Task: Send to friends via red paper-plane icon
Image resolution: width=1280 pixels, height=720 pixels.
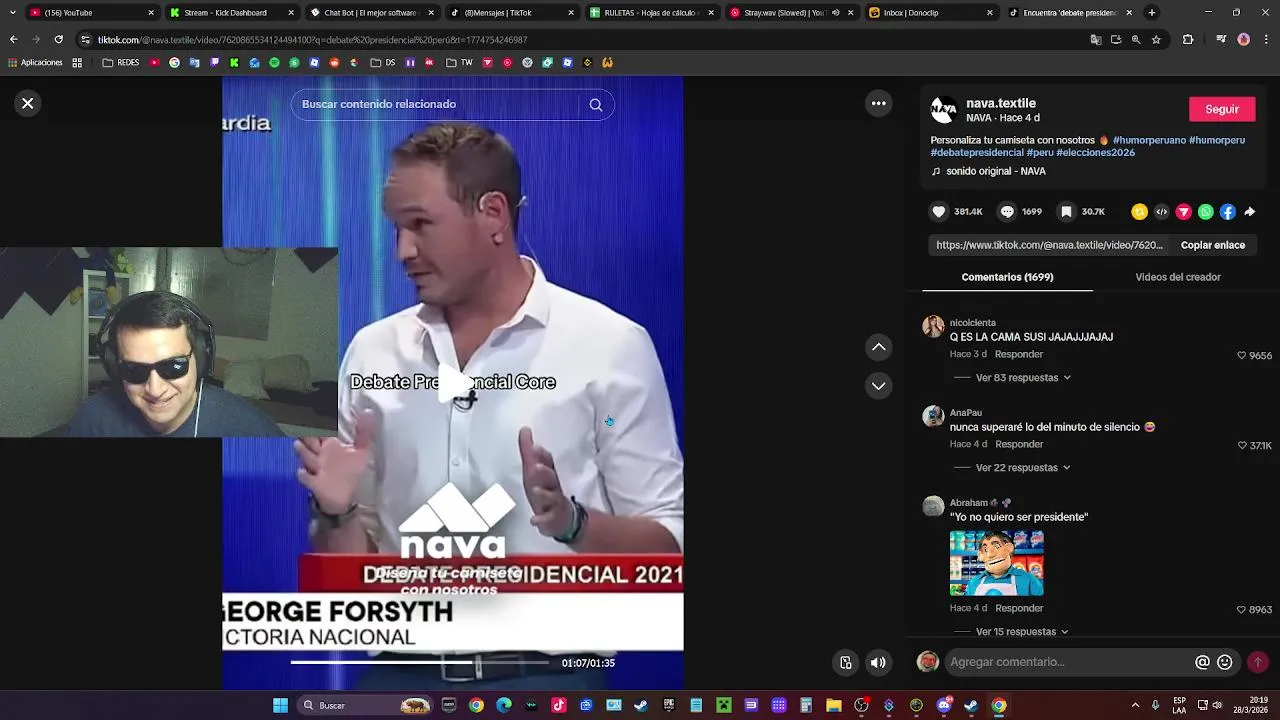Action: point(1184,212)
